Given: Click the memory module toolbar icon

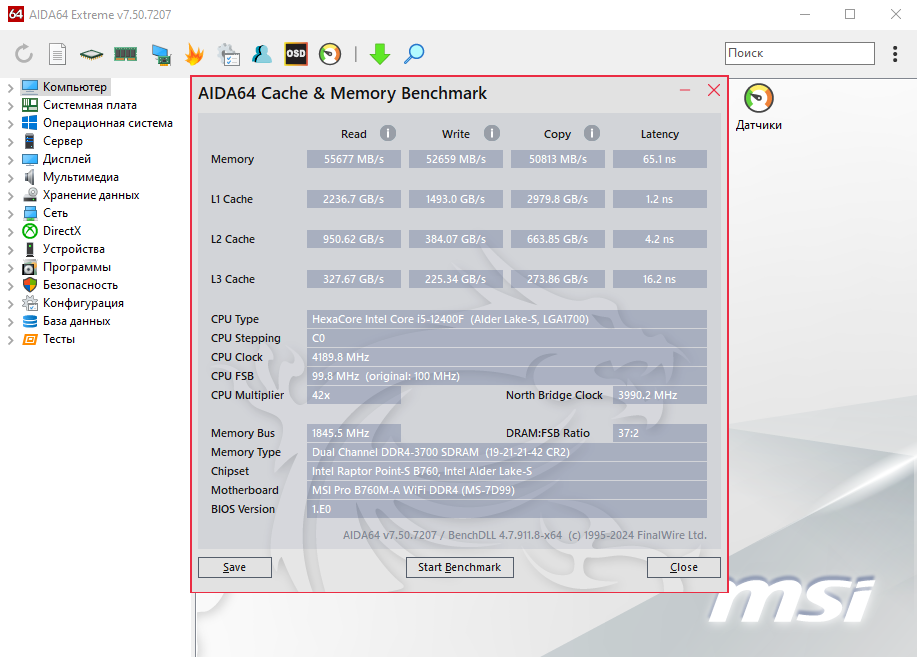Looking at the screenshot, I should [125, 54].
